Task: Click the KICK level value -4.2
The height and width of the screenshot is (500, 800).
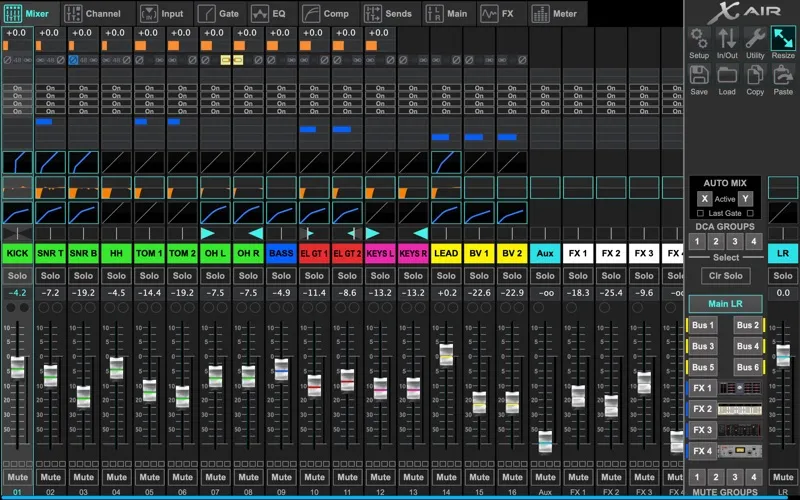Action: click(17, 293)
